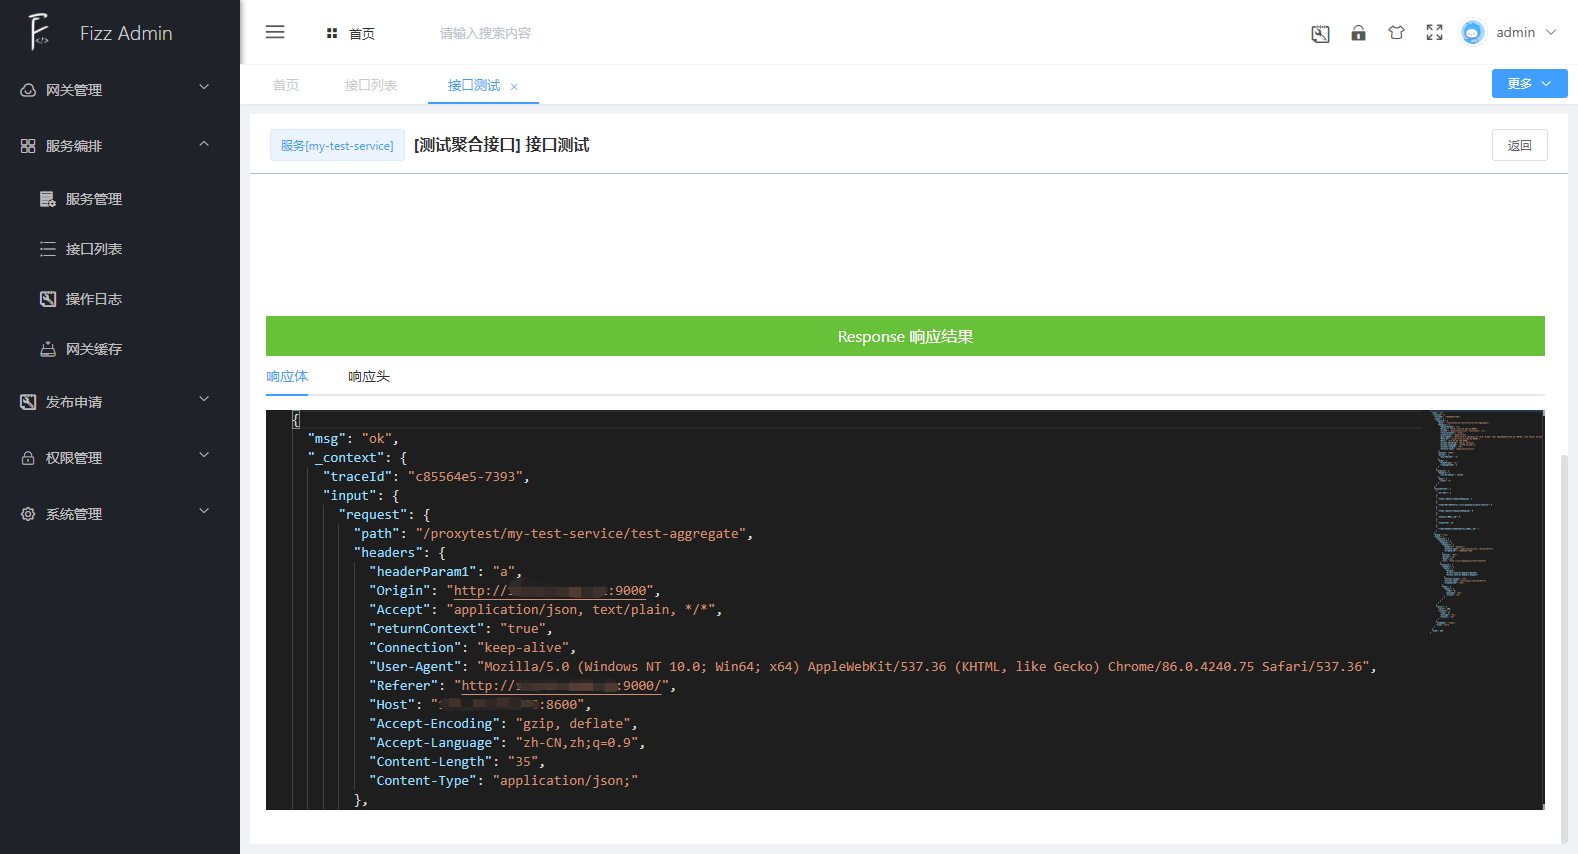The width and height of the screenshot is (1578, 854).
Task: Click the search input 请输入搜索内容
Action: [x=485, y=34]
